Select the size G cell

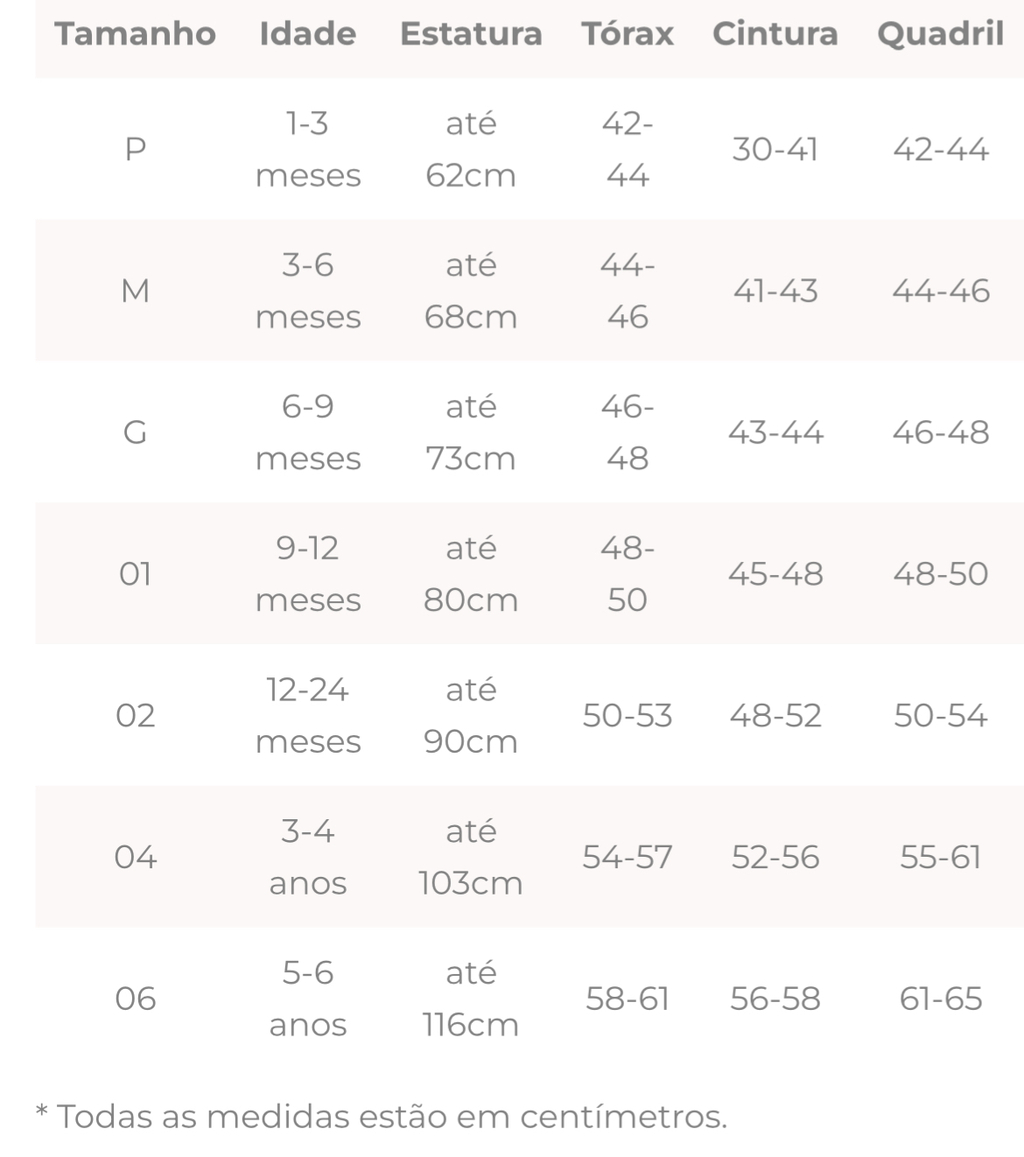135,432
